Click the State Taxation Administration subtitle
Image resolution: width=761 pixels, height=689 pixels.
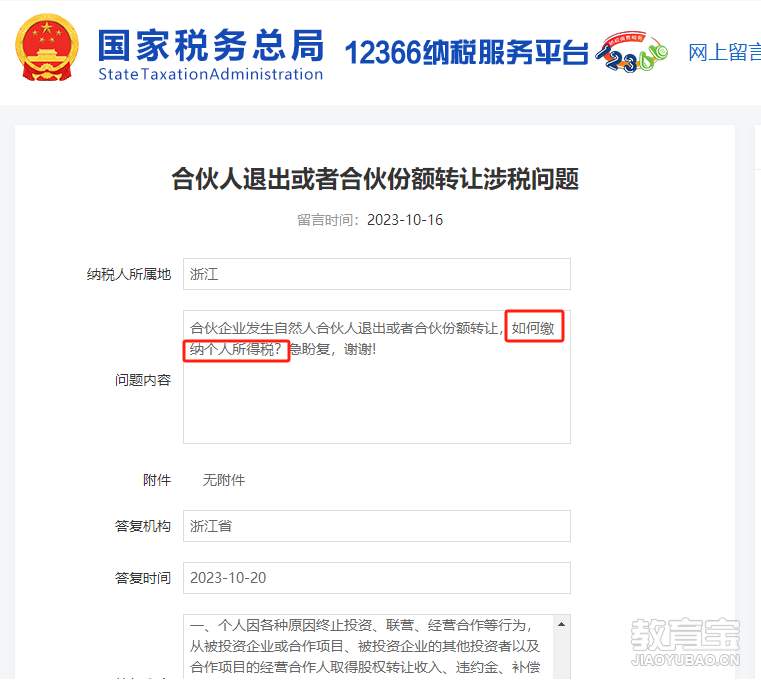tap(211, 74)
